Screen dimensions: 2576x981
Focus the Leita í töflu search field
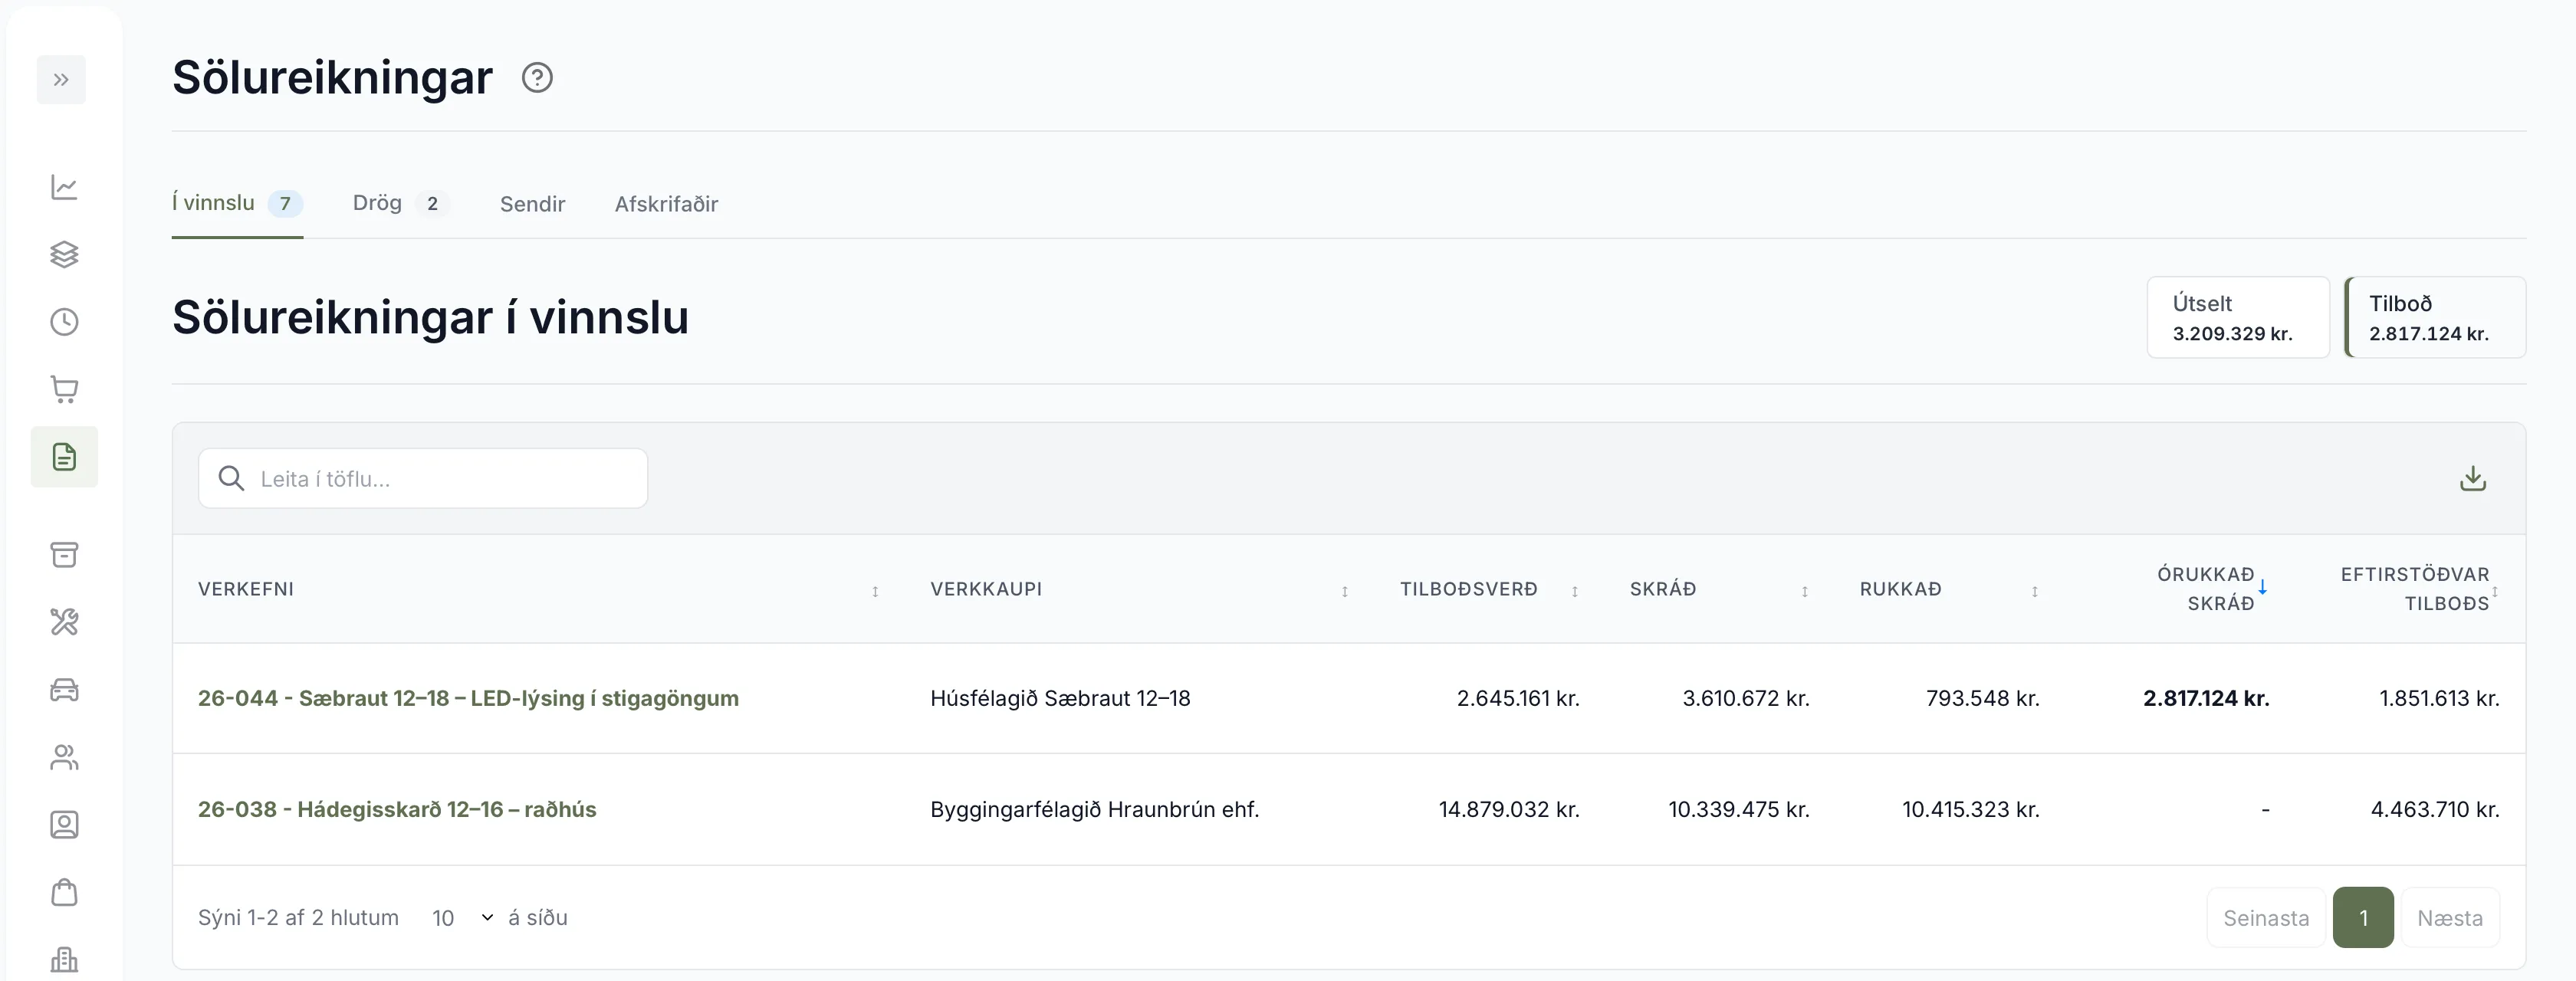click(x=423, y=479)
